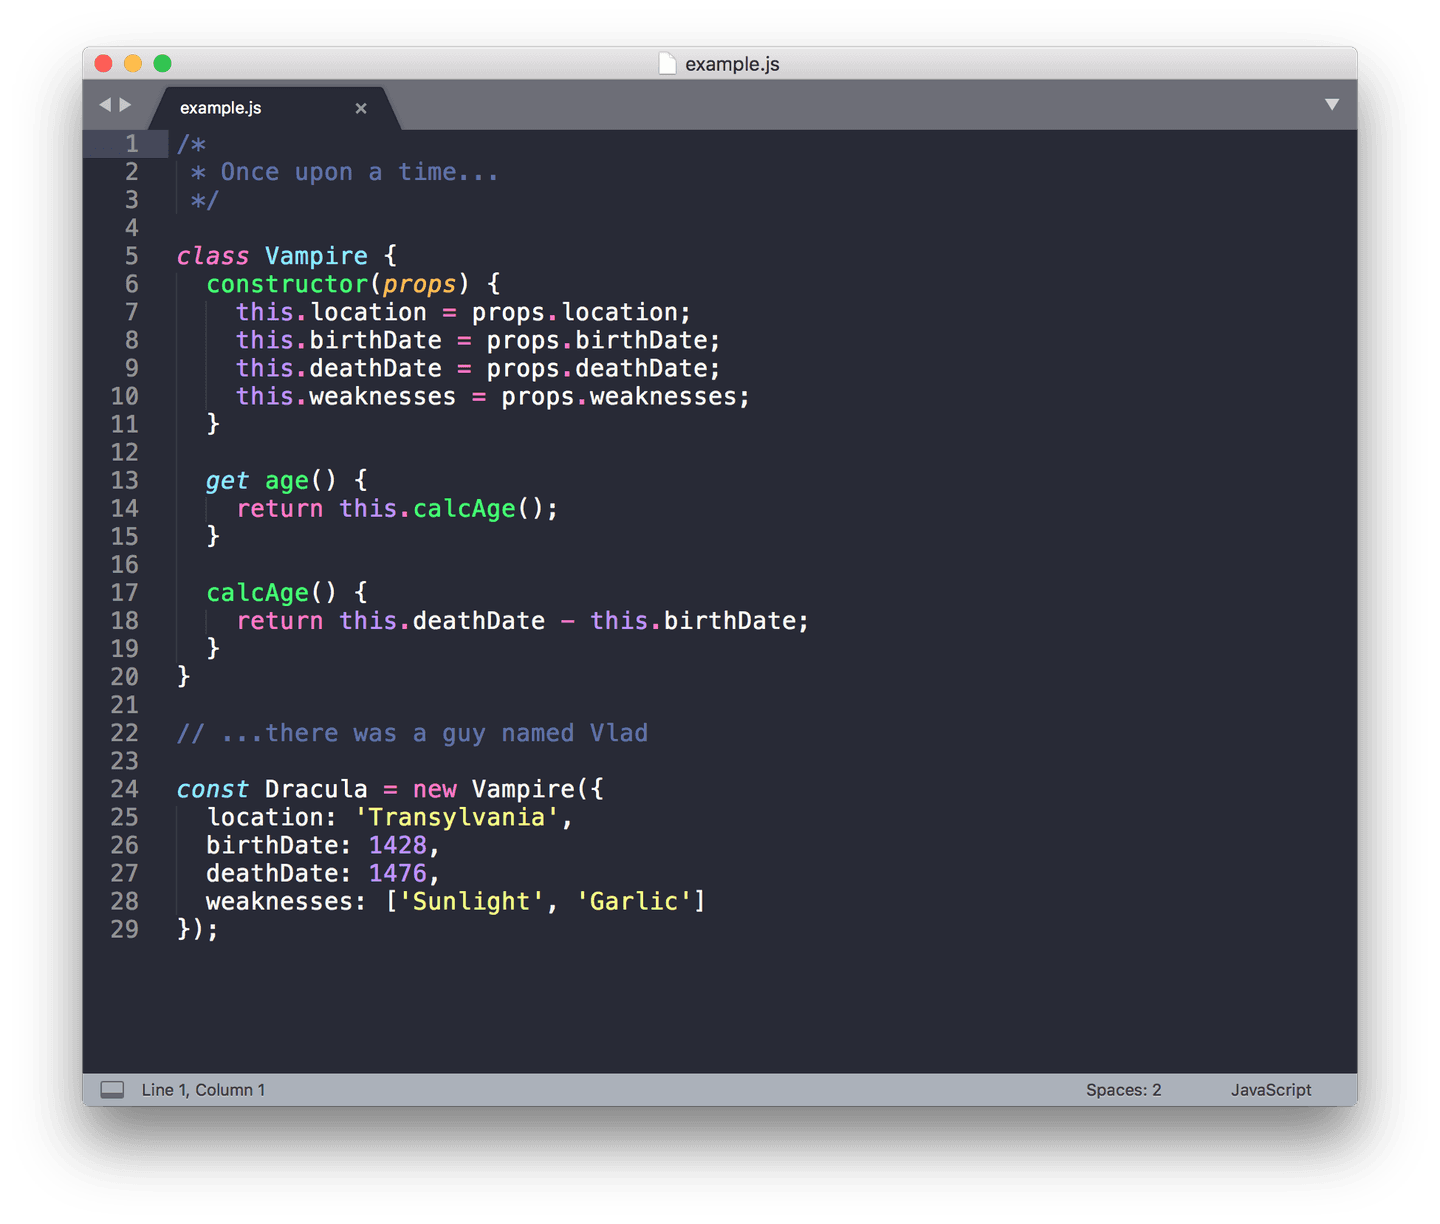Click the yellow minimize window button
The image size is (1440, 1224).
[133, 64]
